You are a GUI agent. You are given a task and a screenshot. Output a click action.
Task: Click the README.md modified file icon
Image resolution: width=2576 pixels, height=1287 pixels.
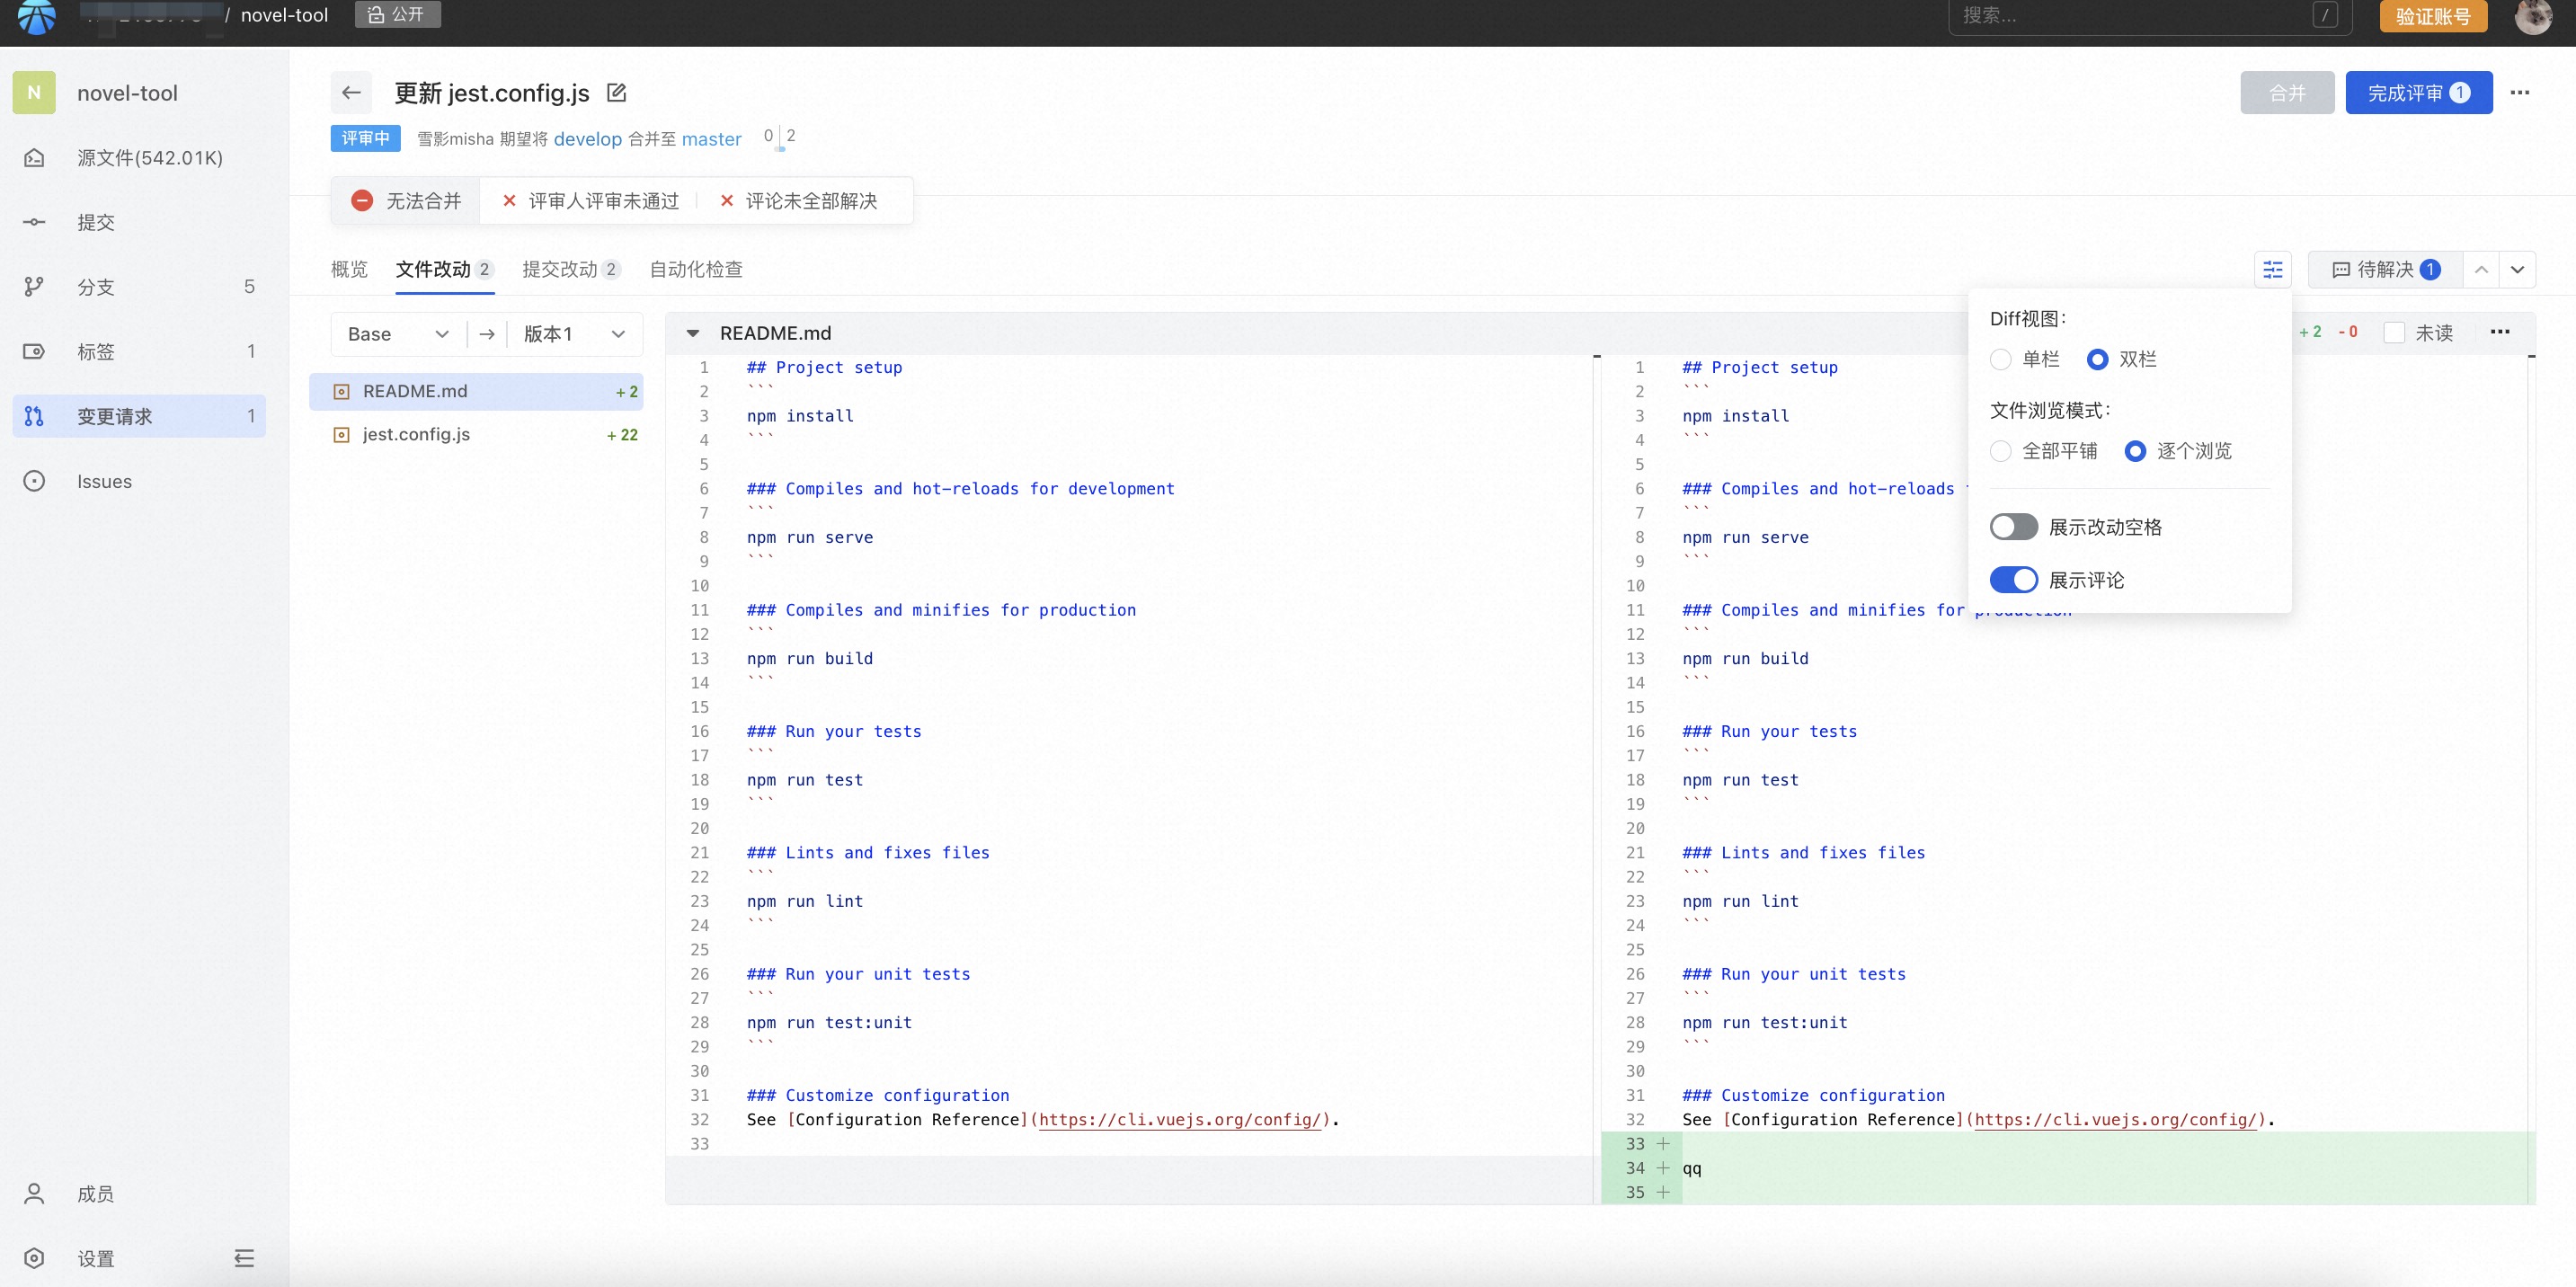click(341, 391)
